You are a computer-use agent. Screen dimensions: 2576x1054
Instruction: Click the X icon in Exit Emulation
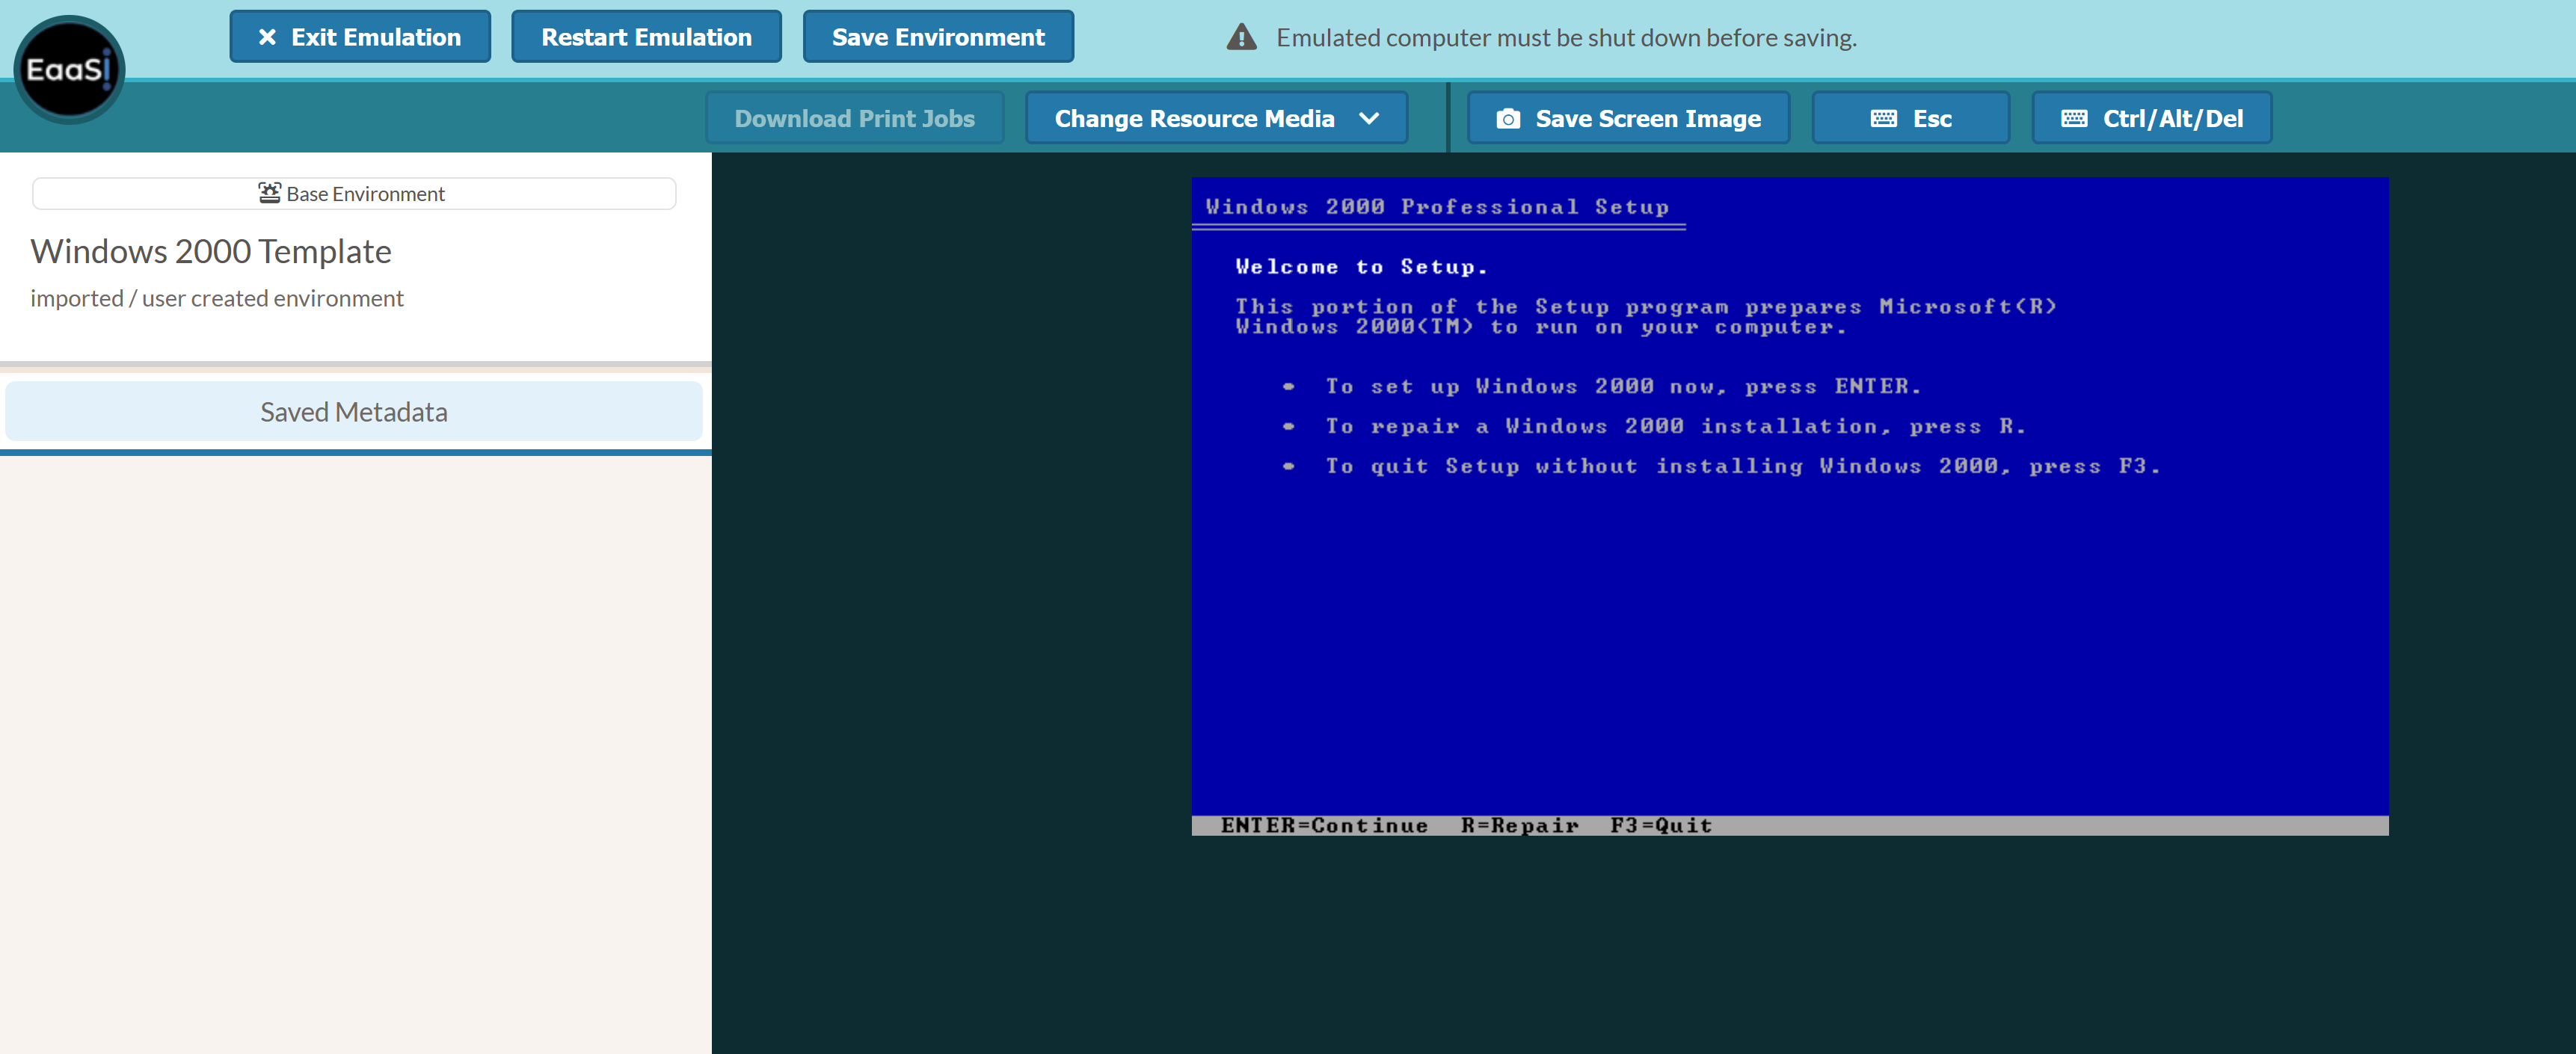267,37
